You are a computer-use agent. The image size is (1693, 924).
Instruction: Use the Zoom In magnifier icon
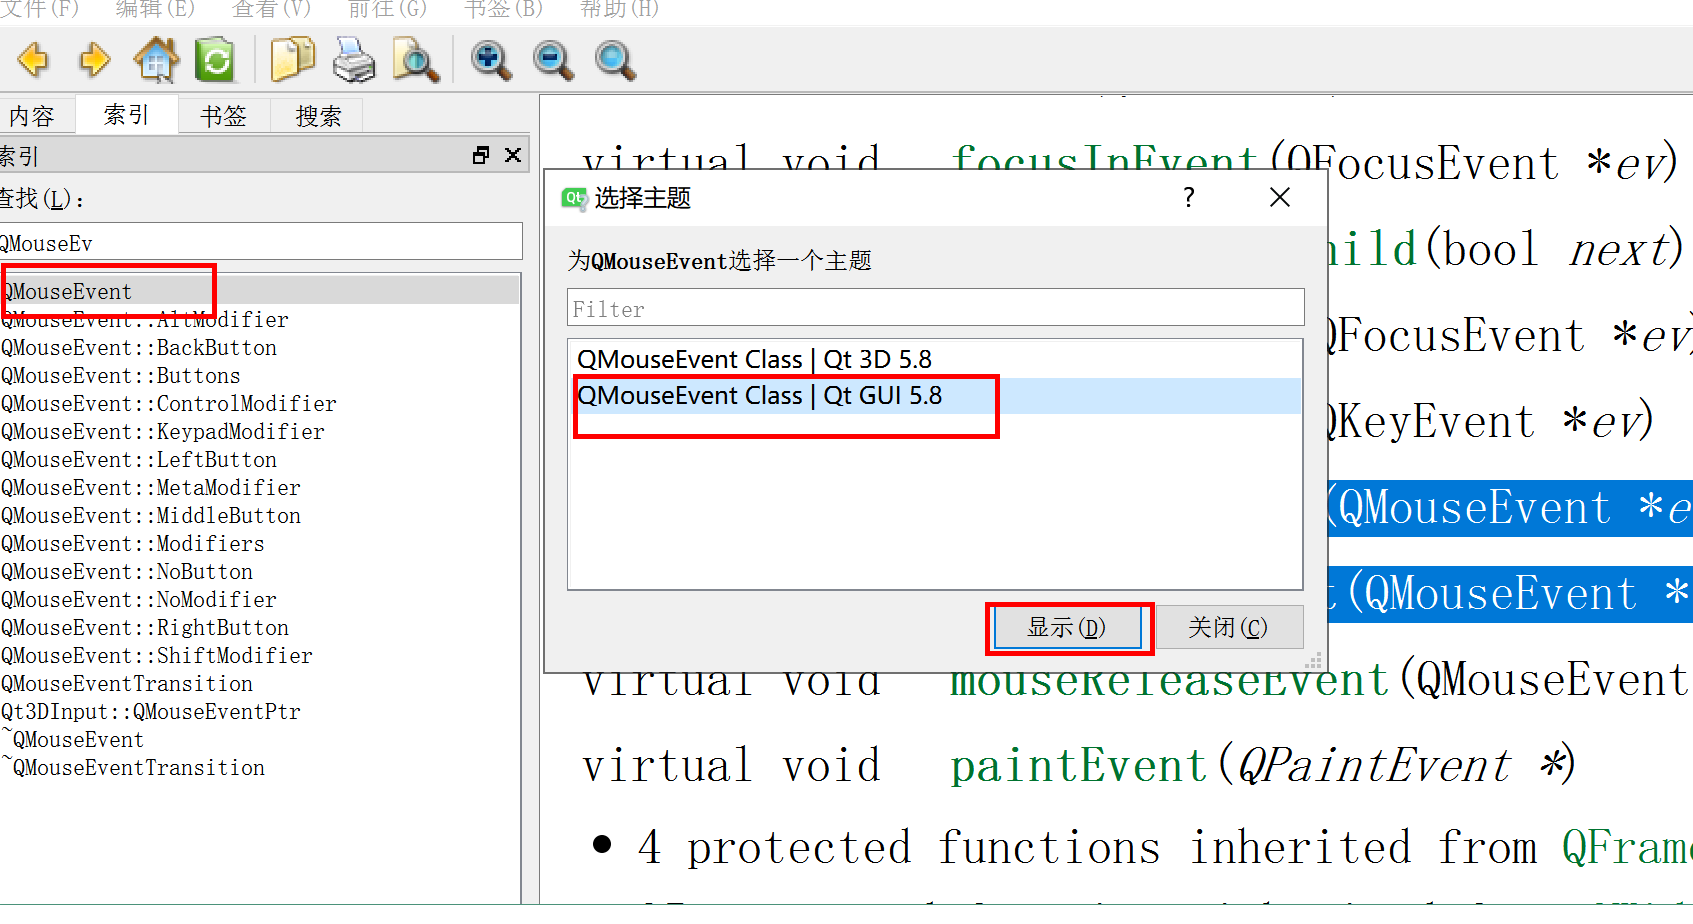click(490, 60)
